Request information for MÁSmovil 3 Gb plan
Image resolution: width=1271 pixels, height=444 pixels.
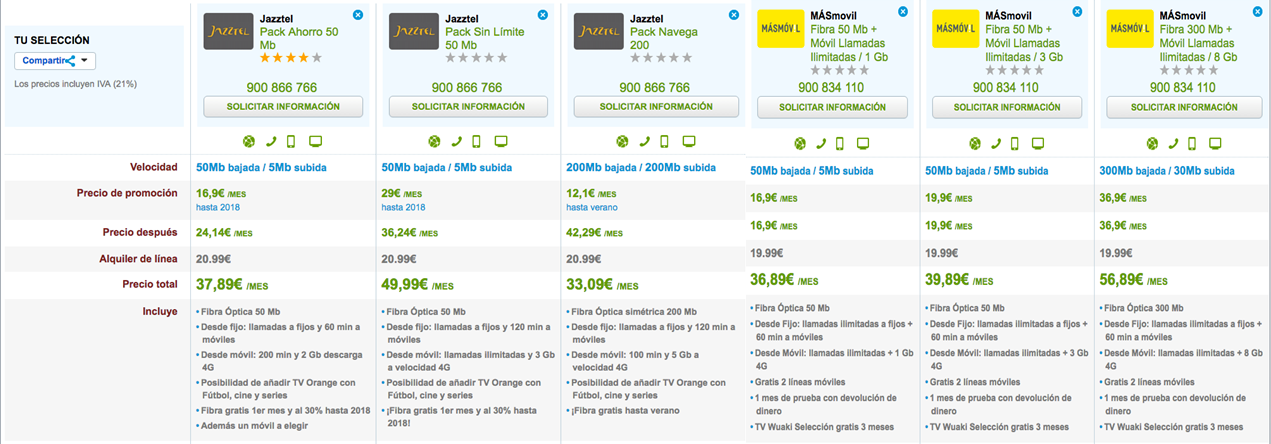point(1007,106)
